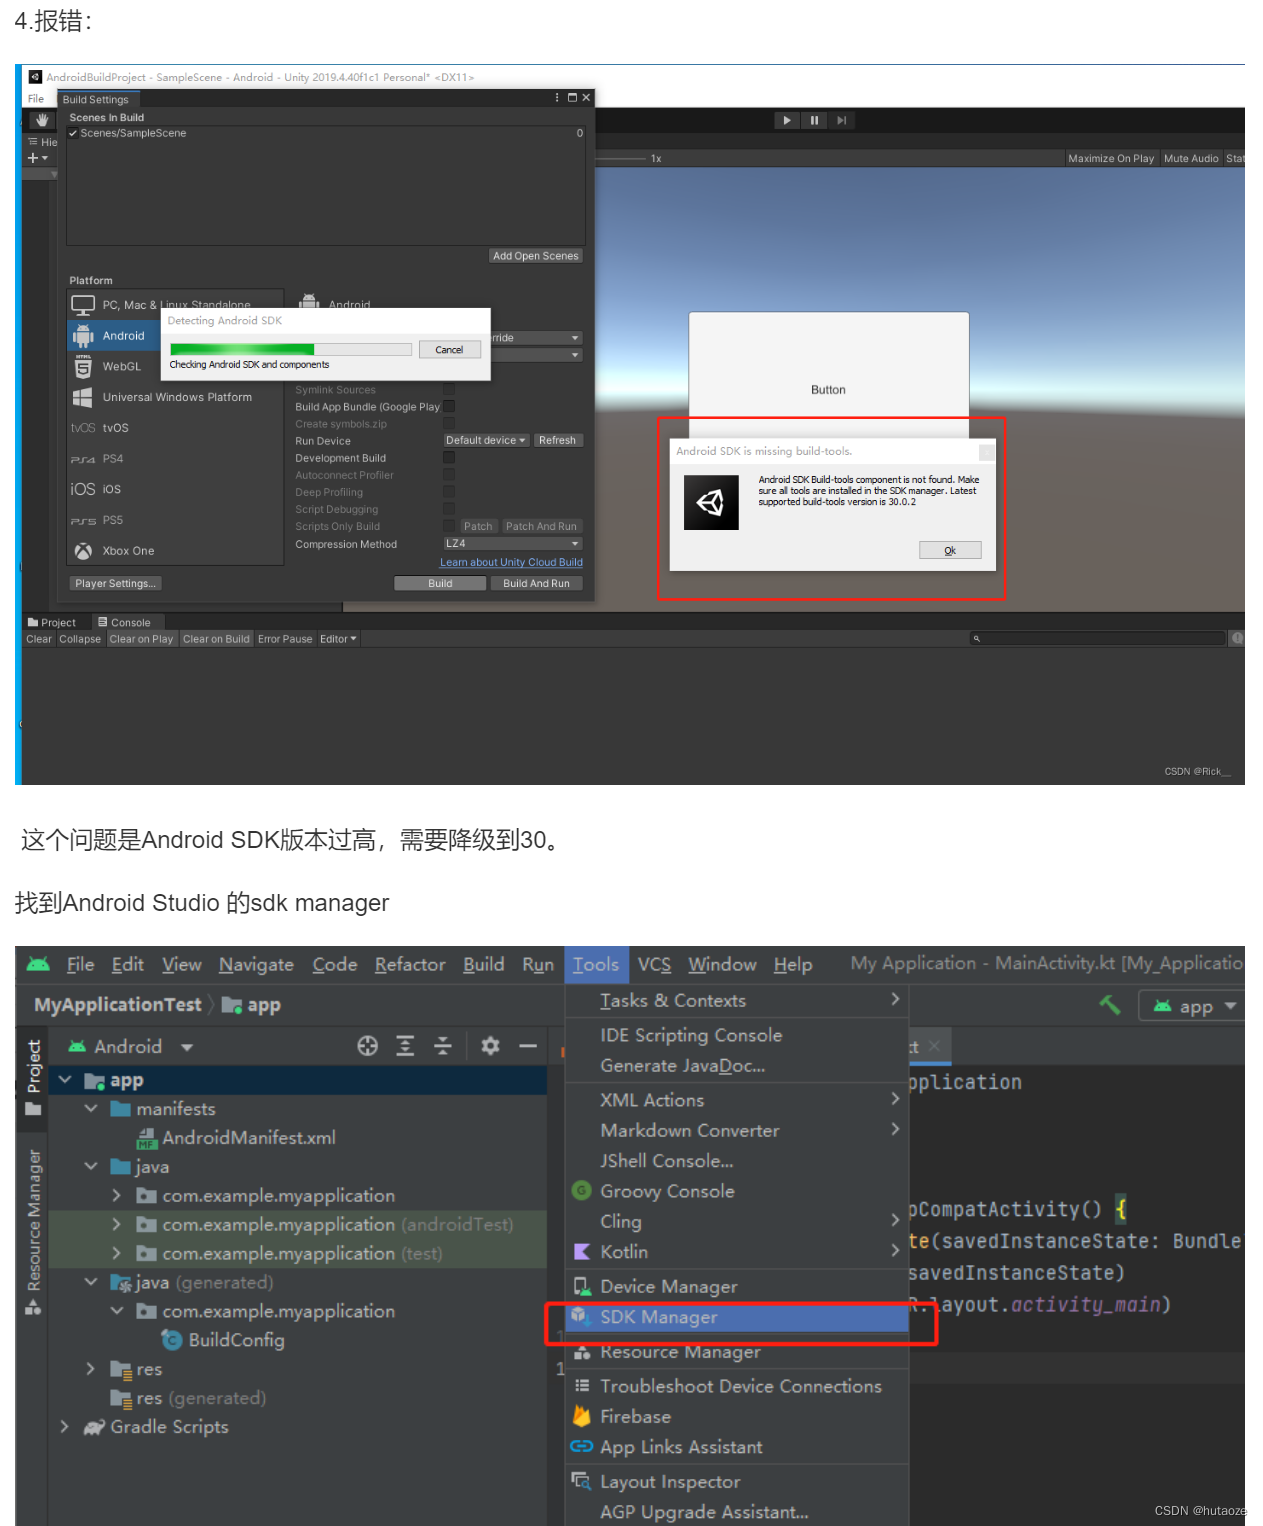The image size is (1263, 1526).
Task: Click the Xbox One logo icon
Action: pyautogui.click(x=83, y=551)
